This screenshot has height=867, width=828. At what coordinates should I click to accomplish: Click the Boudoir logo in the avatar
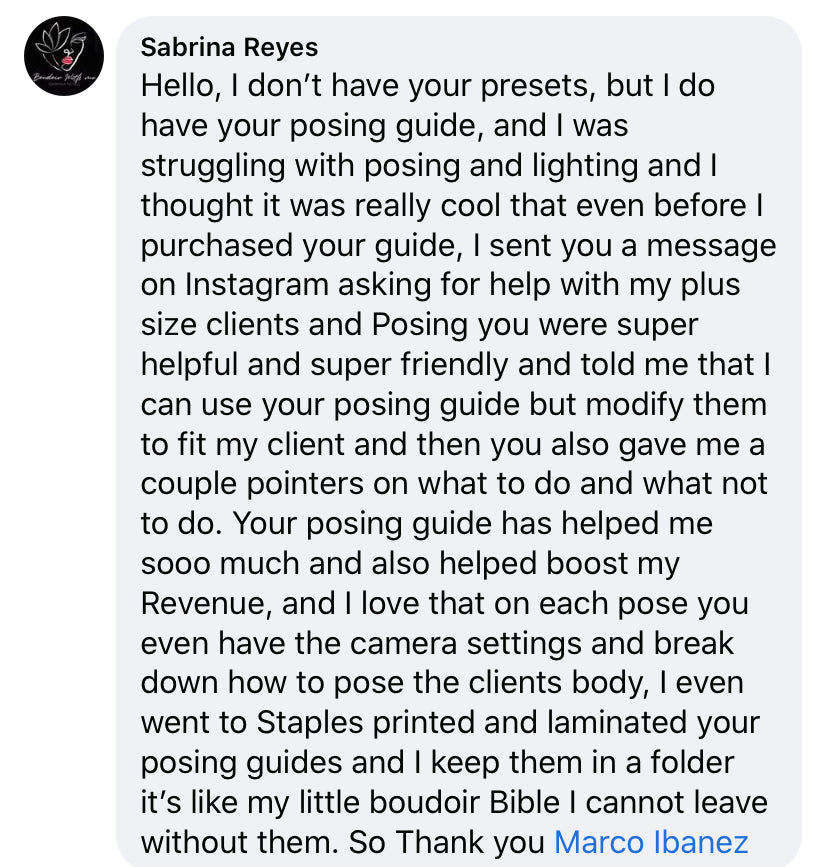(64, 52)
